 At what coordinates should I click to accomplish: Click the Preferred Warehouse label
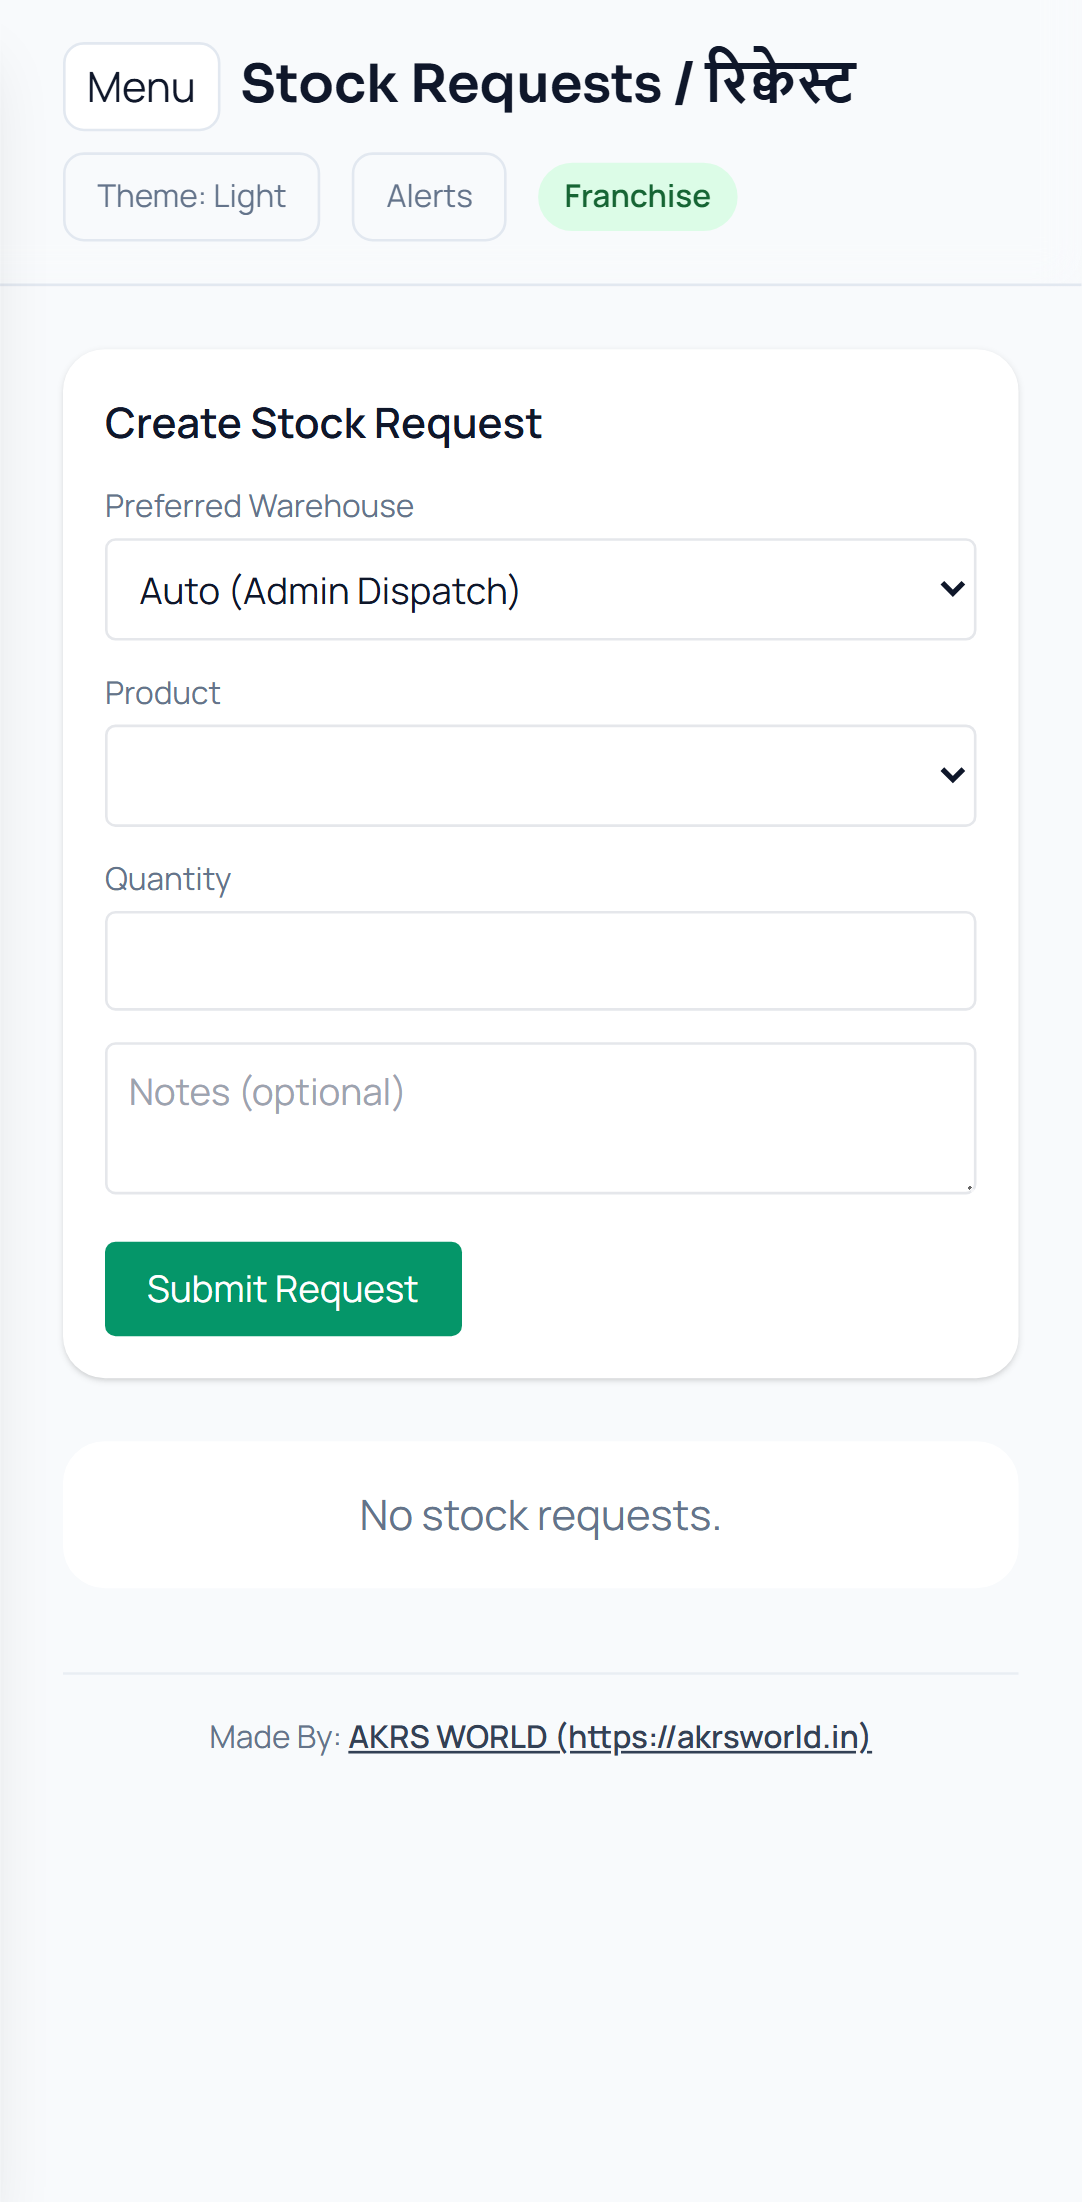tap(259, 506)
